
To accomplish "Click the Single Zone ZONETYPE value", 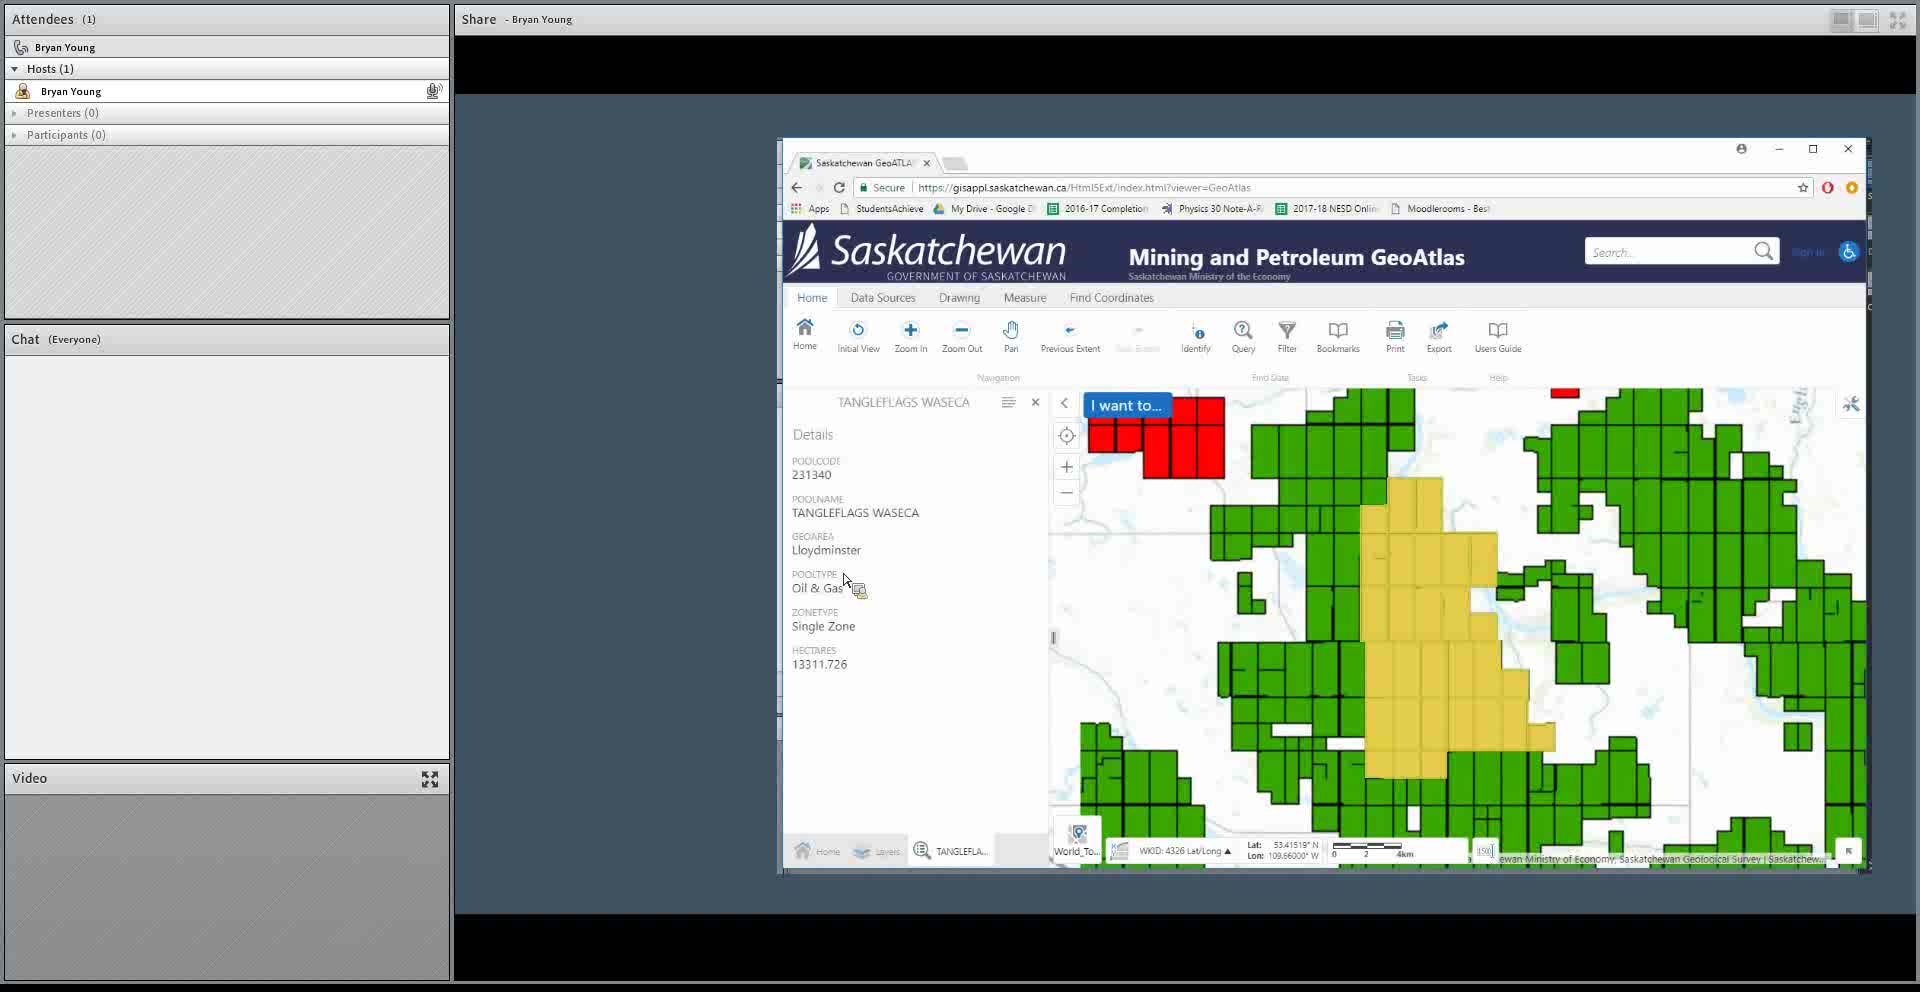I will pos(823,626).
